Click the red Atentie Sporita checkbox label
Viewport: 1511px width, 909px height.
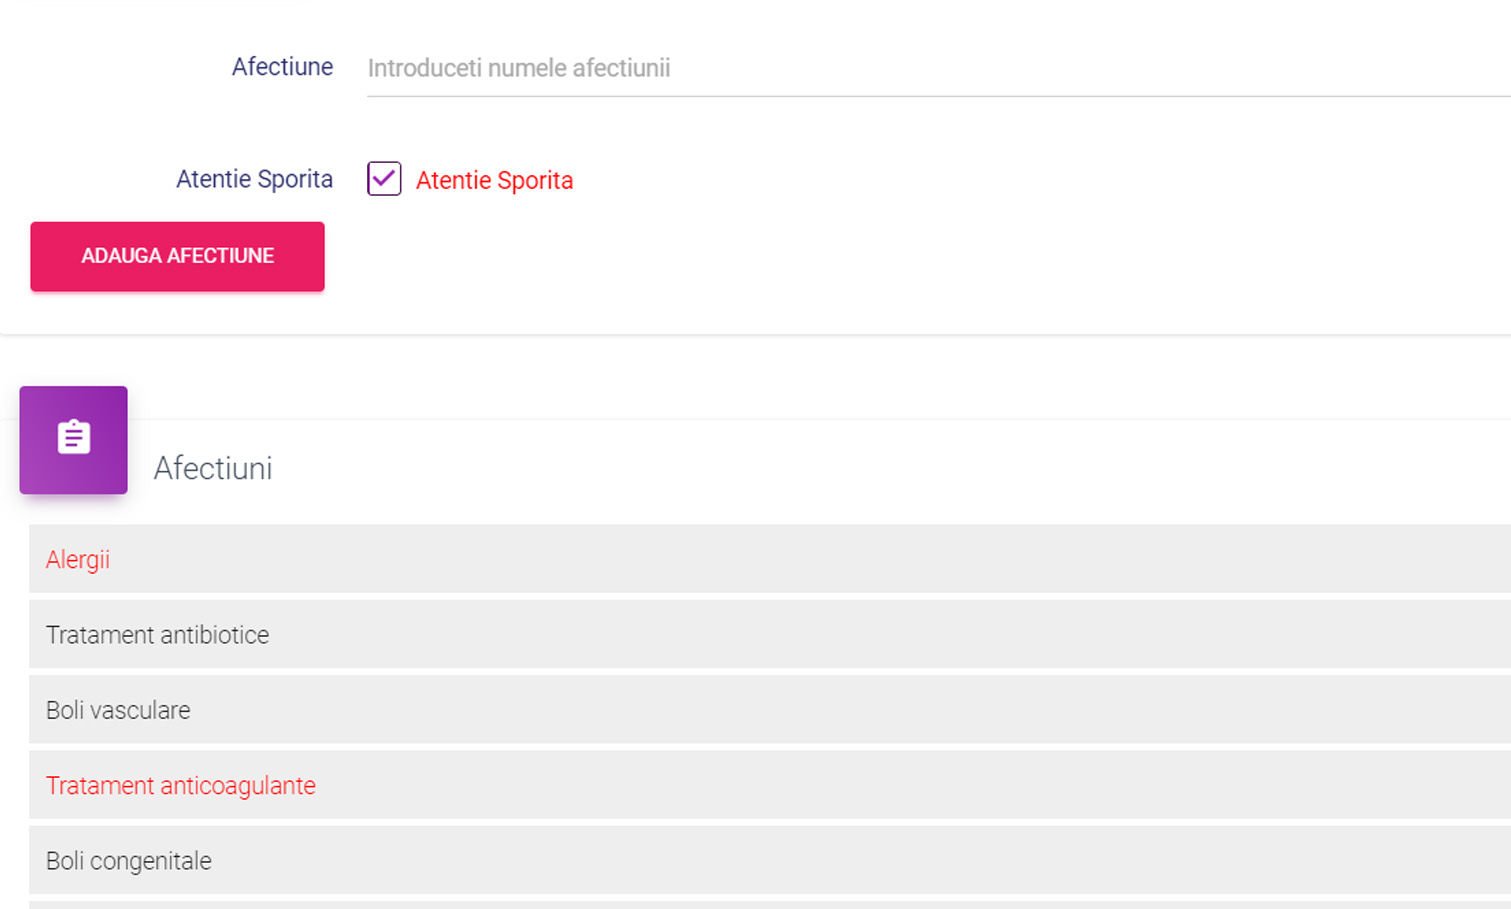point(494,180)
